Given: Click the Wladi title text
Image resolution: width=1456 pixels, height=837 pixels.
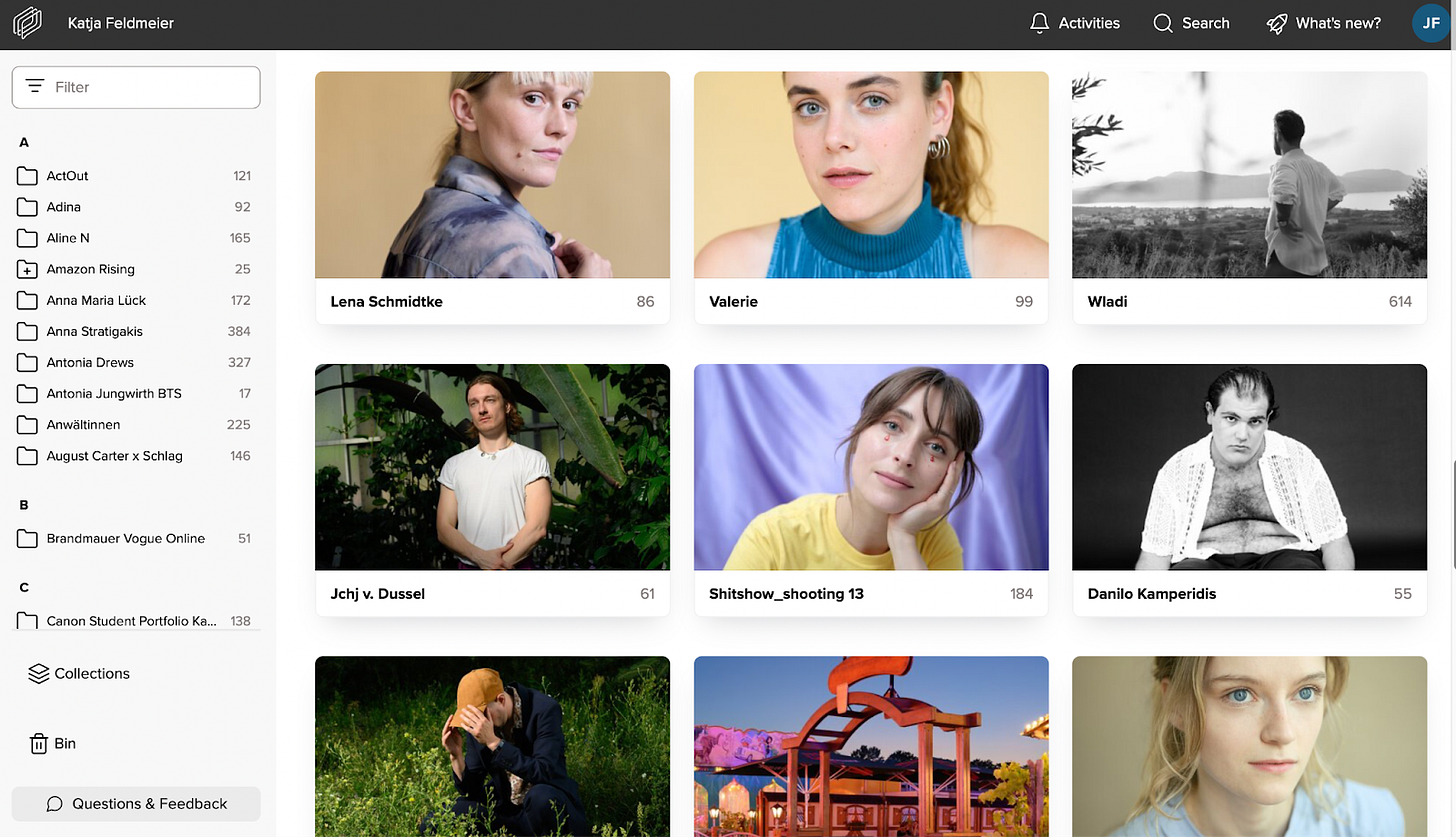Looking at the screenshot, I should coord(1107,301).
